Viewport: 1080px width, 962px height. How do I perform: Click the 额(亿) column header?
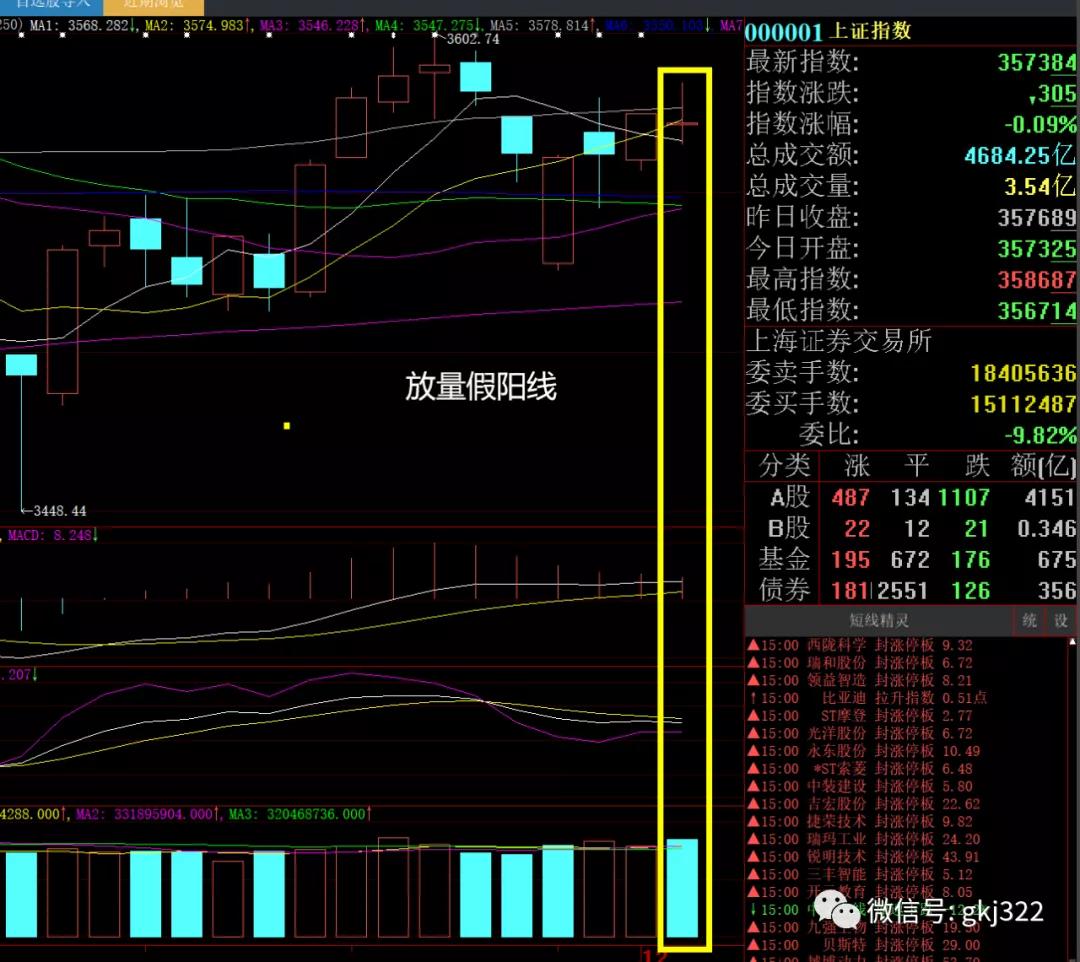point(1043,466)
